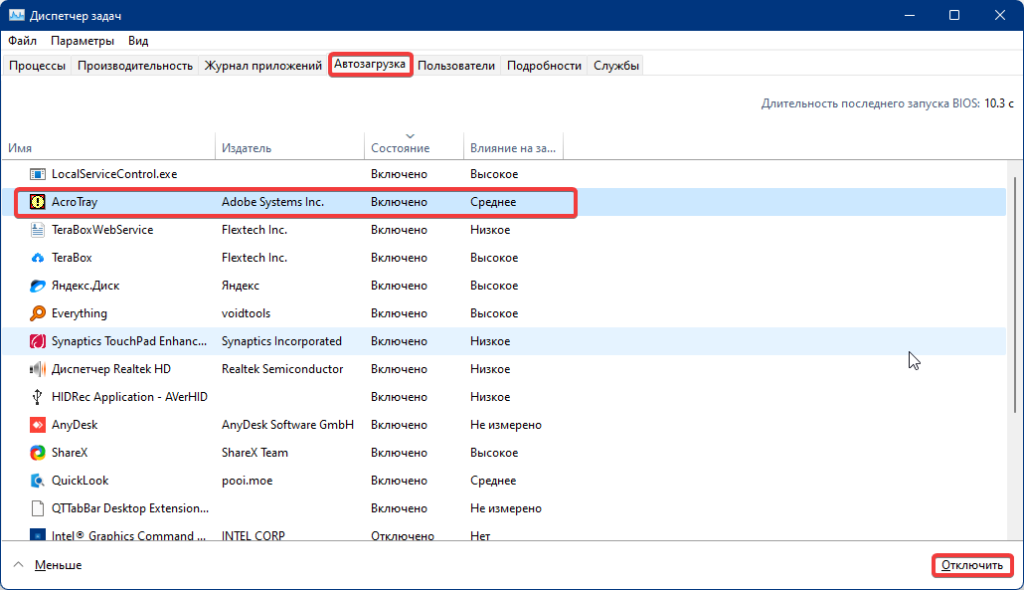Select Диспетчер Realtek HD name

point(111,369)
